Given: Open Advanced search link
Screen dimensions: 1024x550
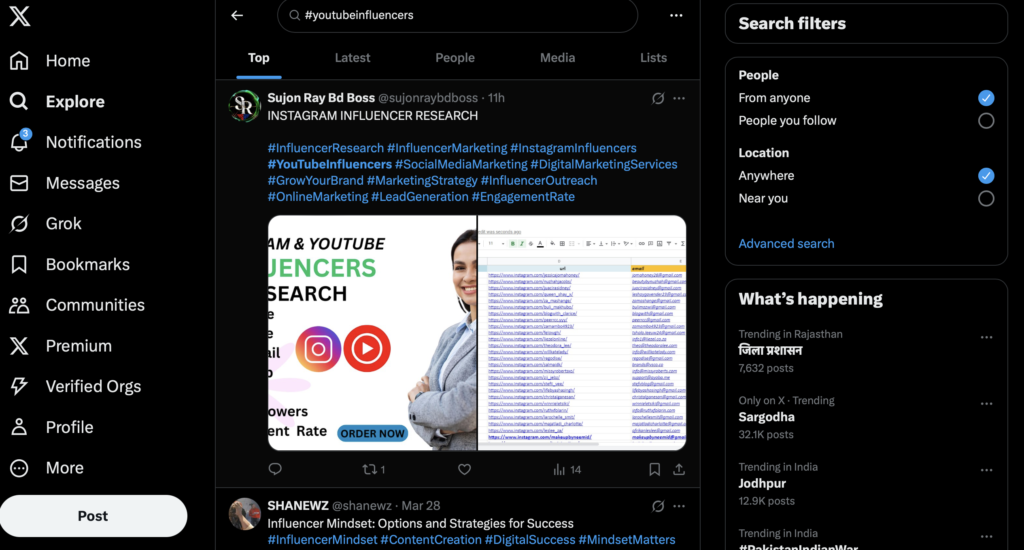Looking at the screenshot, I should (x=786, y=244).
